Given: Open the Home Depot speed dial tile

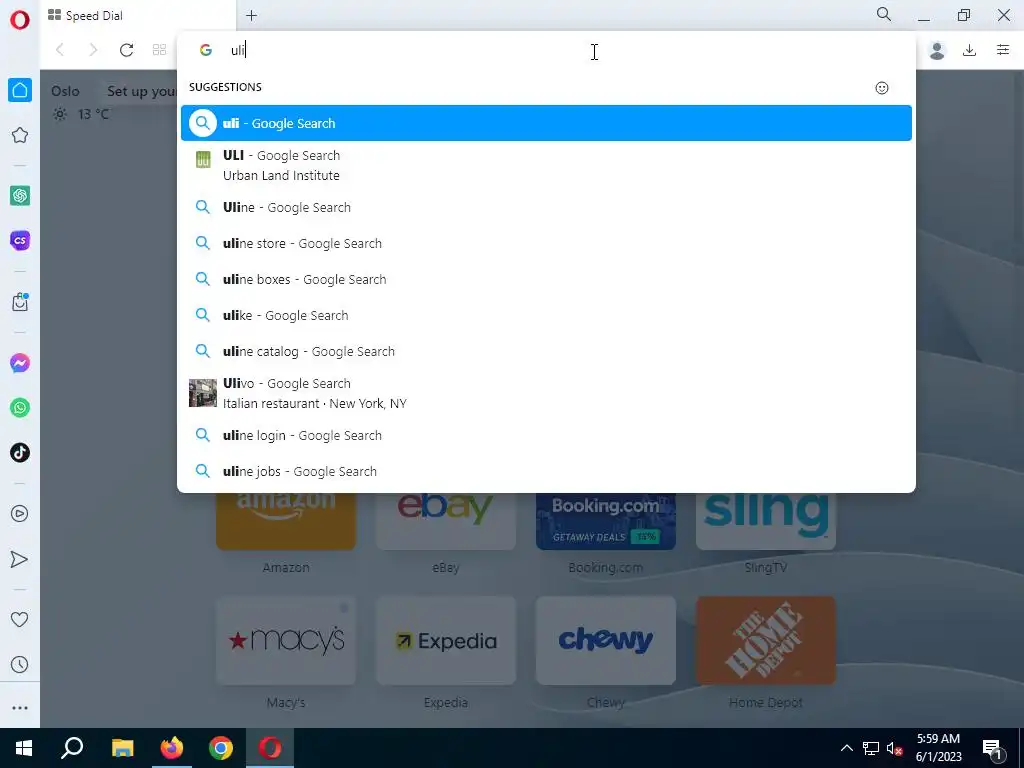Looking at the screenshot, I should (766, 641).
